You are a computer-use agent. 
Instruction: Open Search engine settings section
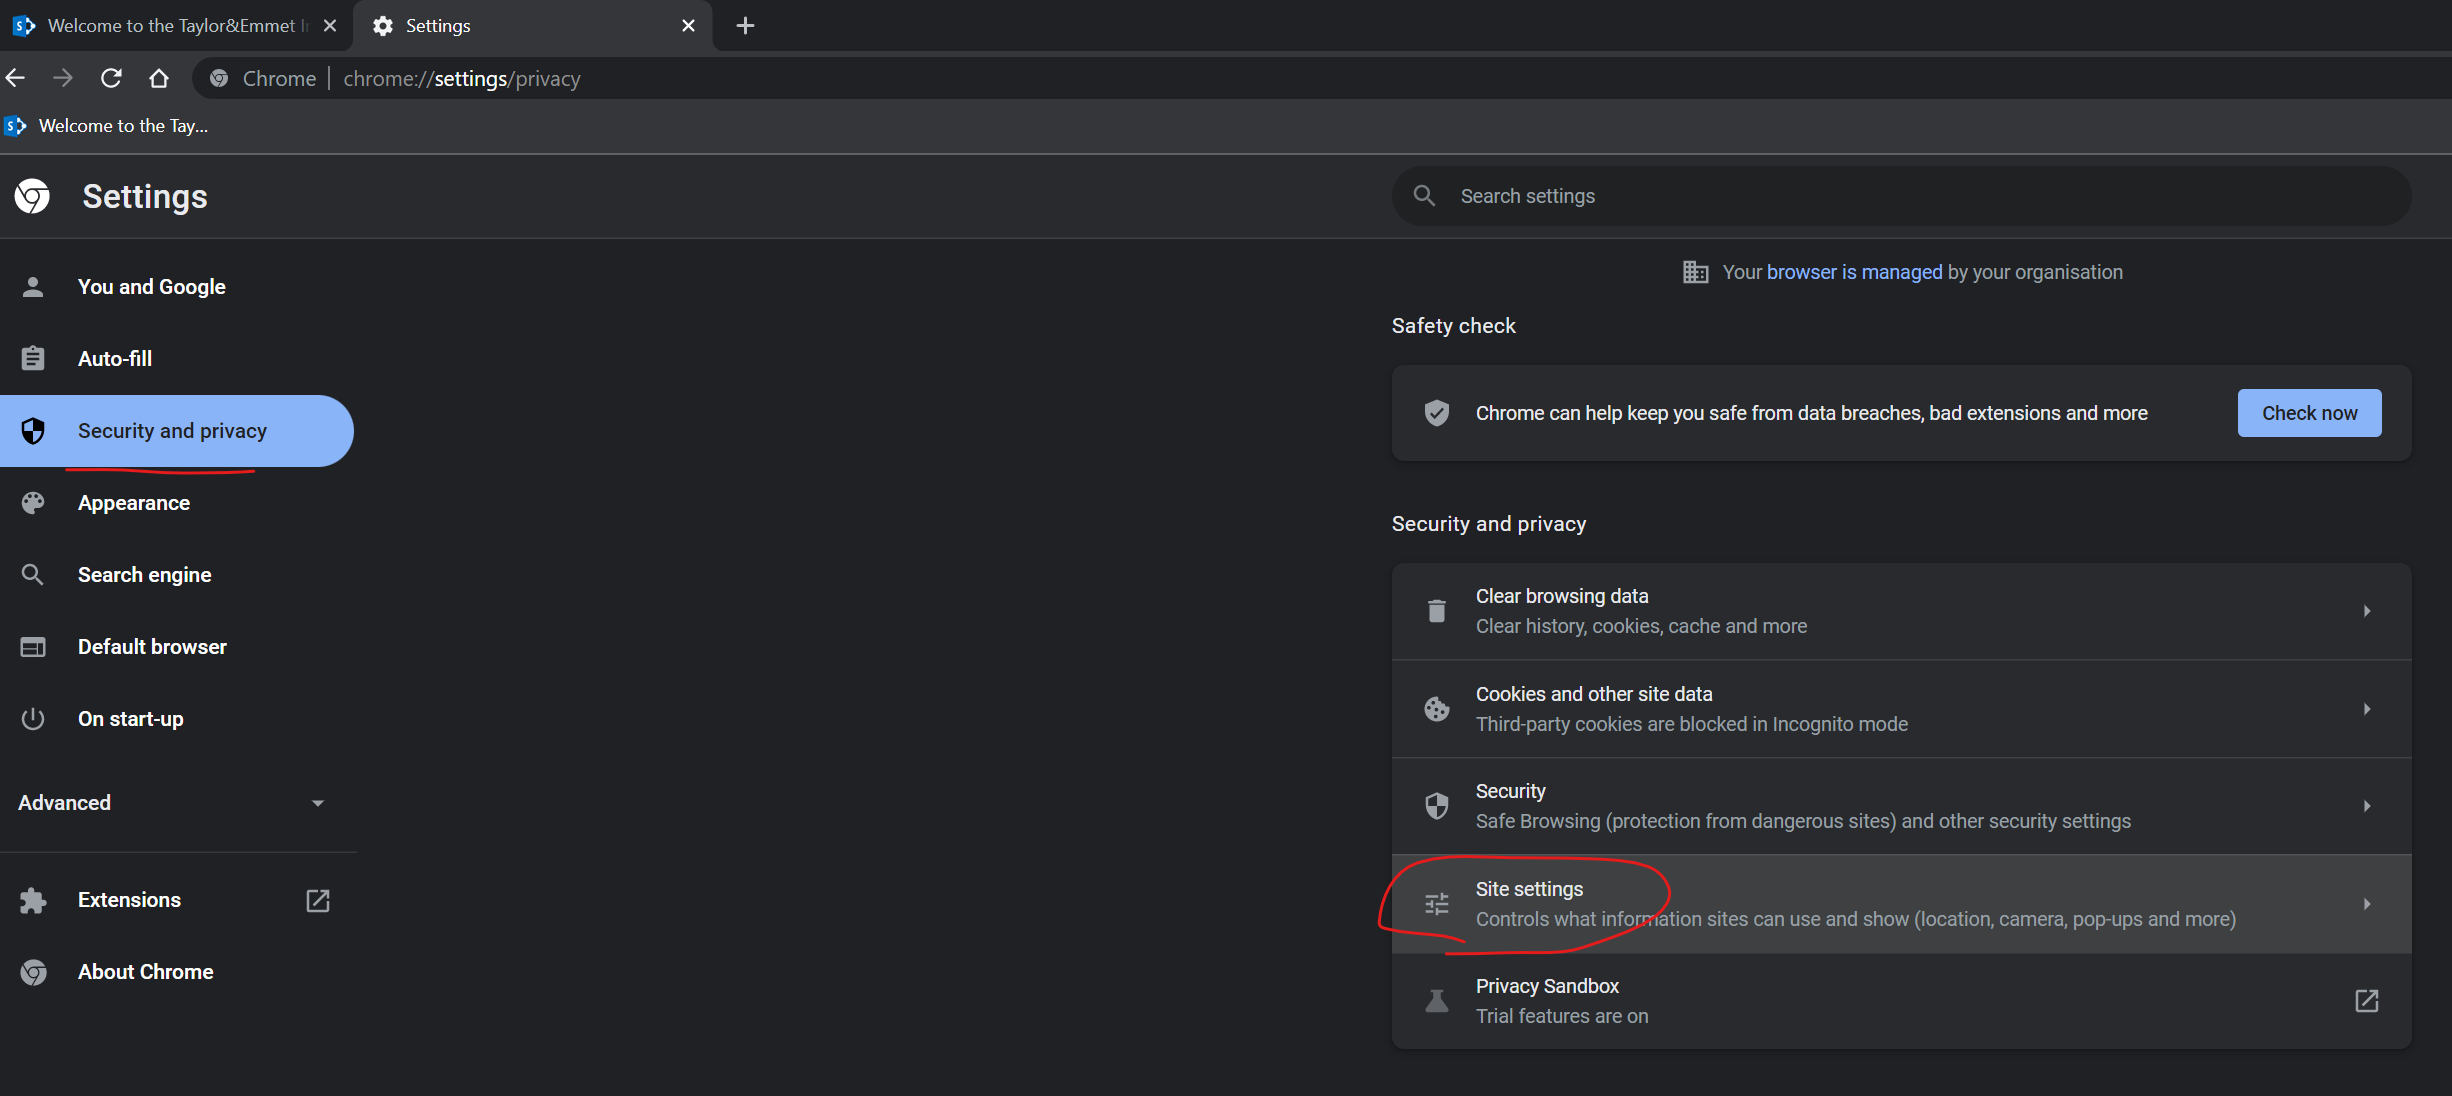coord(144,575)
